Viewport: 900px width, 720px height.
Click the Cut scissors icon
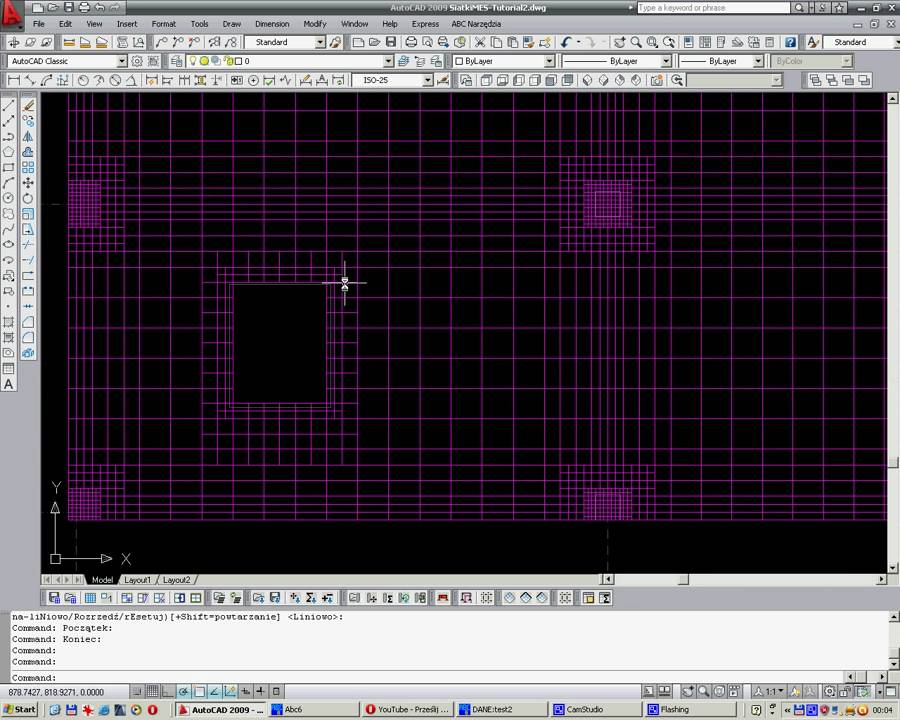(480, 42)
